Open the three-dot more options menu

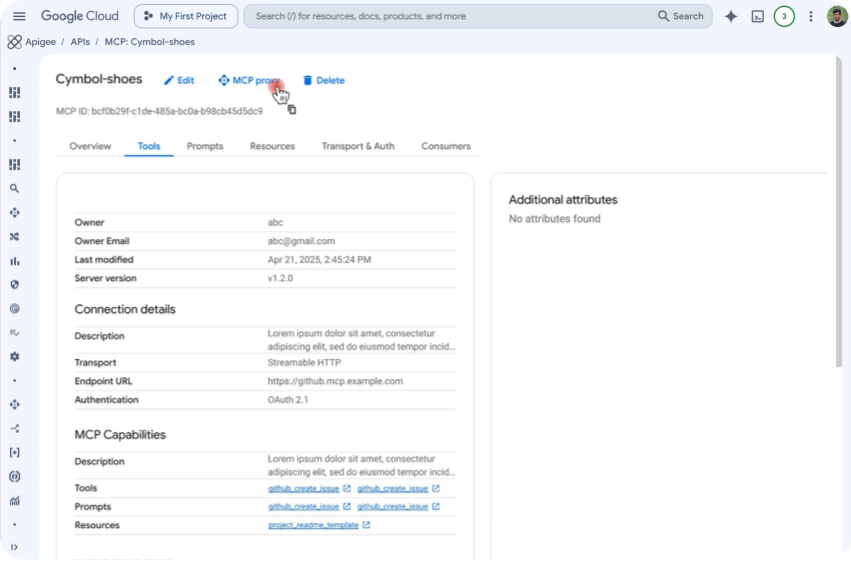click(811, 16)
